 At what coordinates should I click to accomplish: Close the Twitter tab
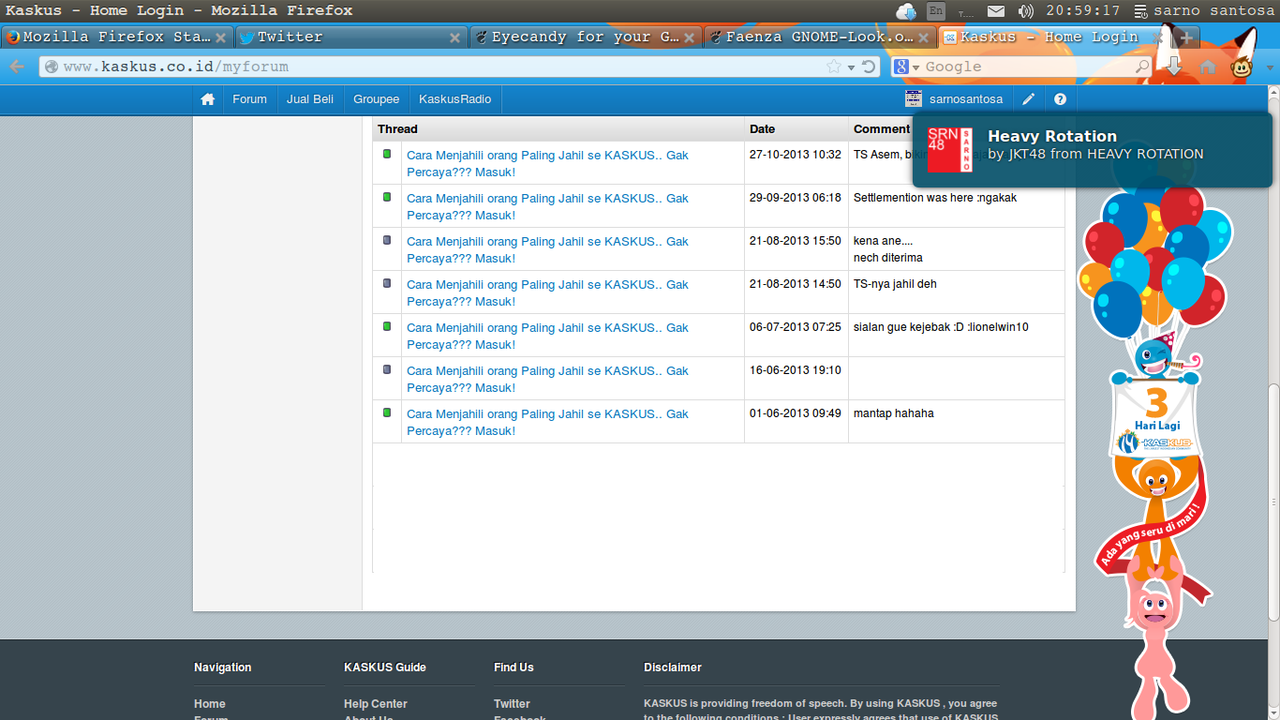coord(455,37)
